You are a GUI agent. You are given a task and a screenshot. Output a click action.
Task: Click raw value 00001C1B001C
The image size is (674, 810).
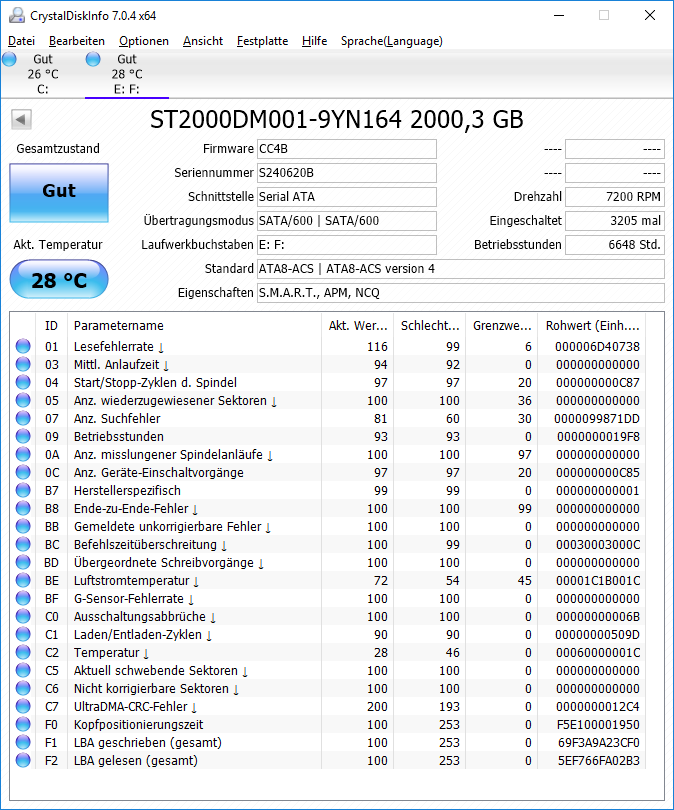click(x=598, y=581)
